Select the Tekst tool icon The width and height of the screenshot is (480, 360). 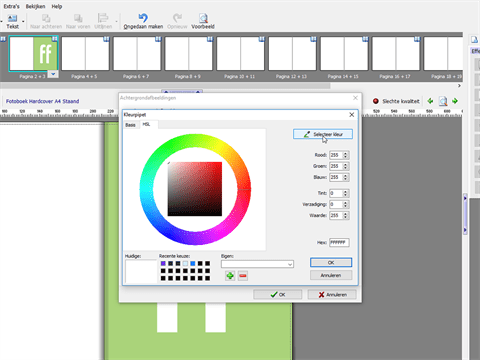pos(12,18)
